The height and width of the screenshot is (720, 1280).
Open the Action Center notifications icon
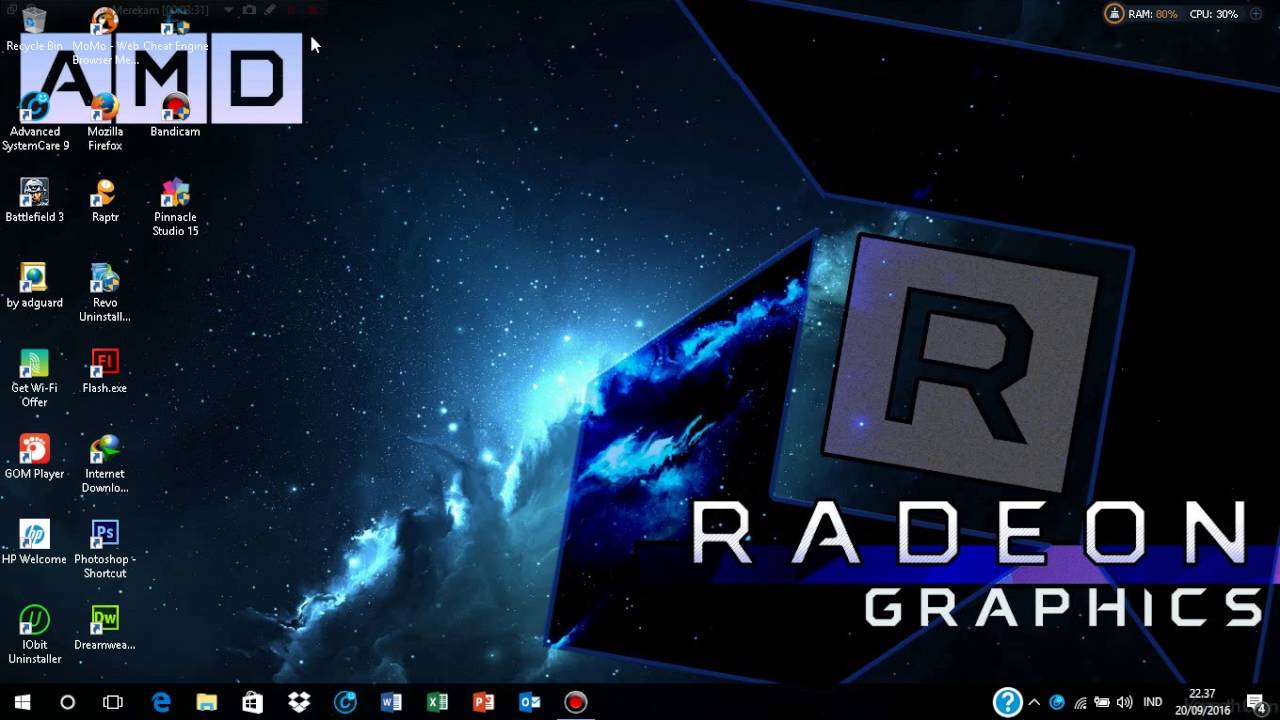click(x=1255, y=702)
